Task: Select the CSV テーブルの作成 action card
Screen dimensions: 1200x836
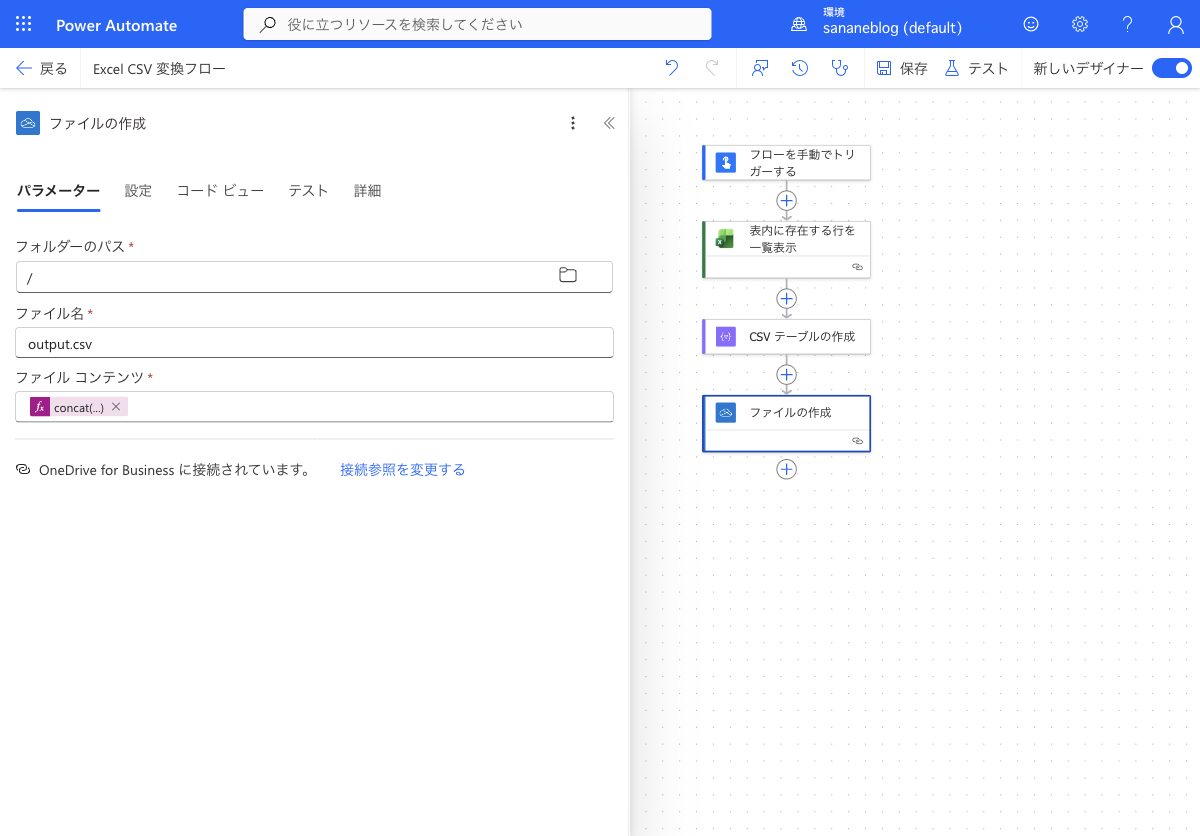Action: tap(786, 336)
